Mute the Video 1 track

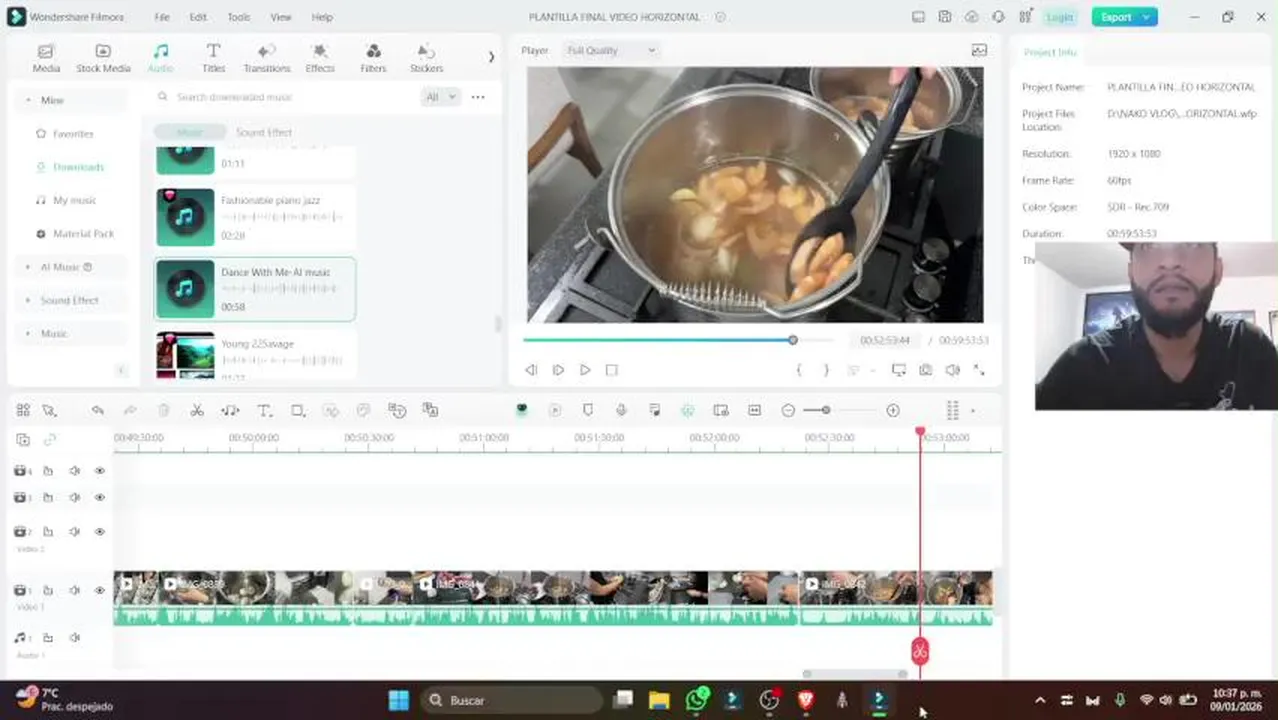point(74,590)
